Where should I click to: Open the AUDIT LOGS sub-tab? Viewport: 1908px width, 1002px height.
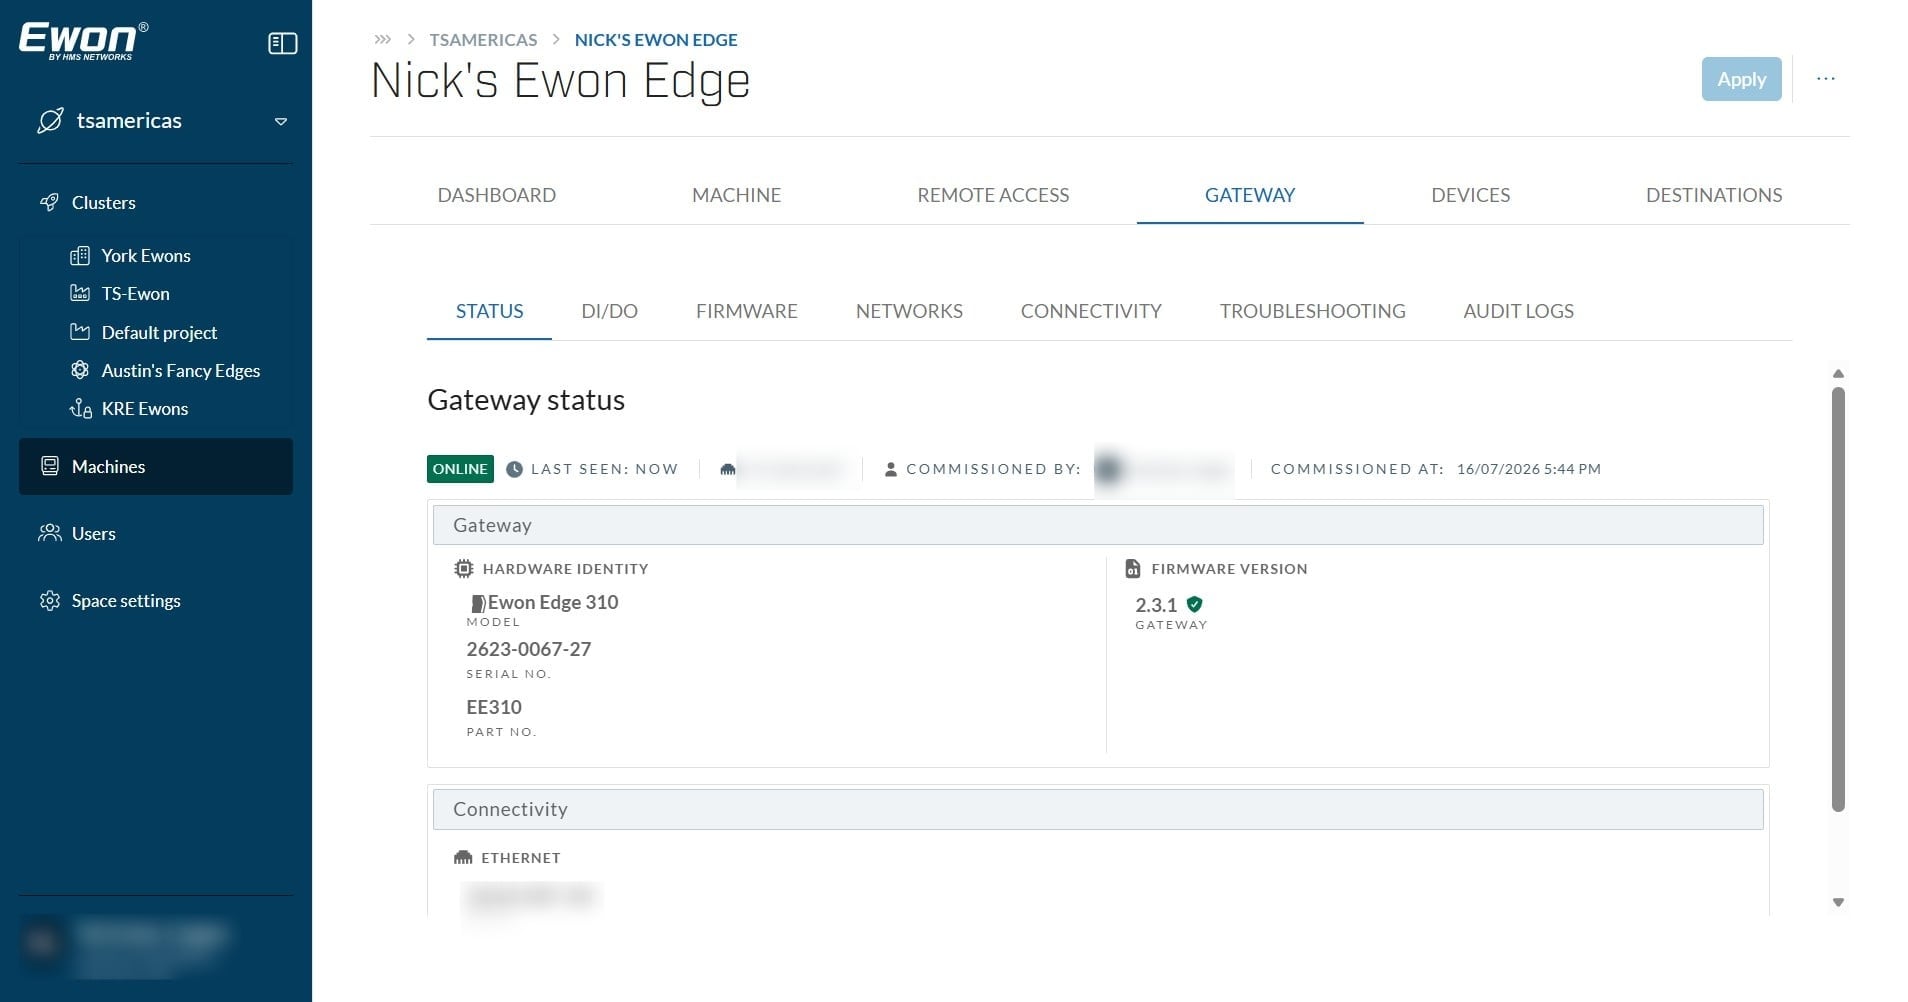(1518, 311)
